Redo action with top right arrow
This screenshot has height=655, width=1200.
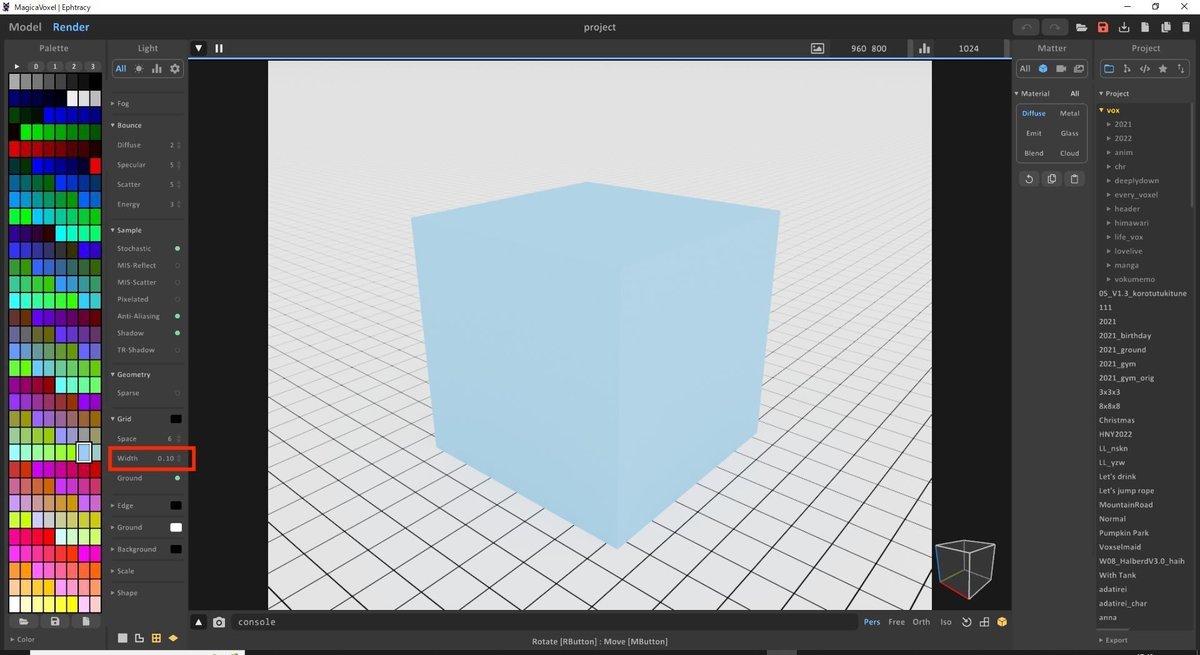pos(1054,27)
